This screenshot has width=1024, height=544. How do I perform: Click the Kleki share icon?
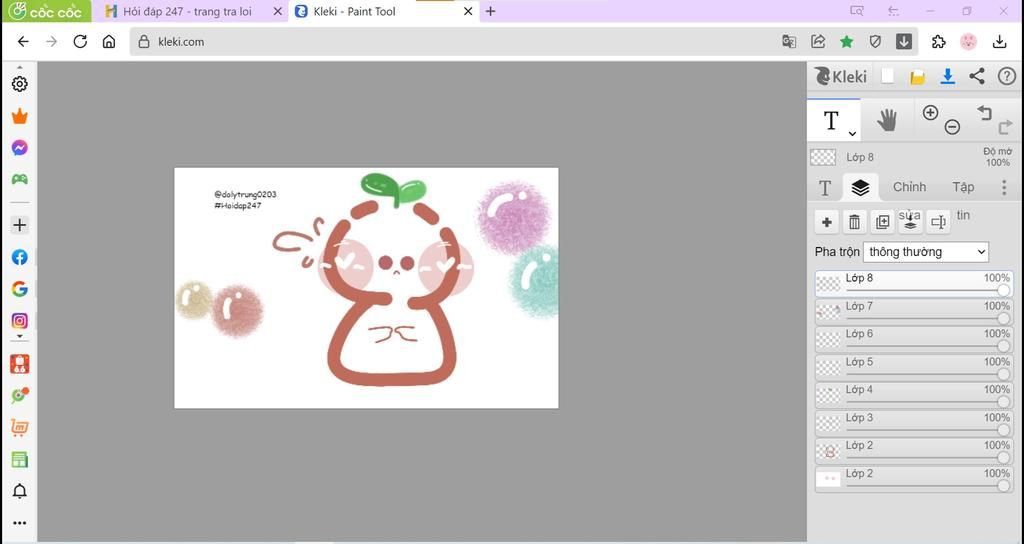point(977,76)
